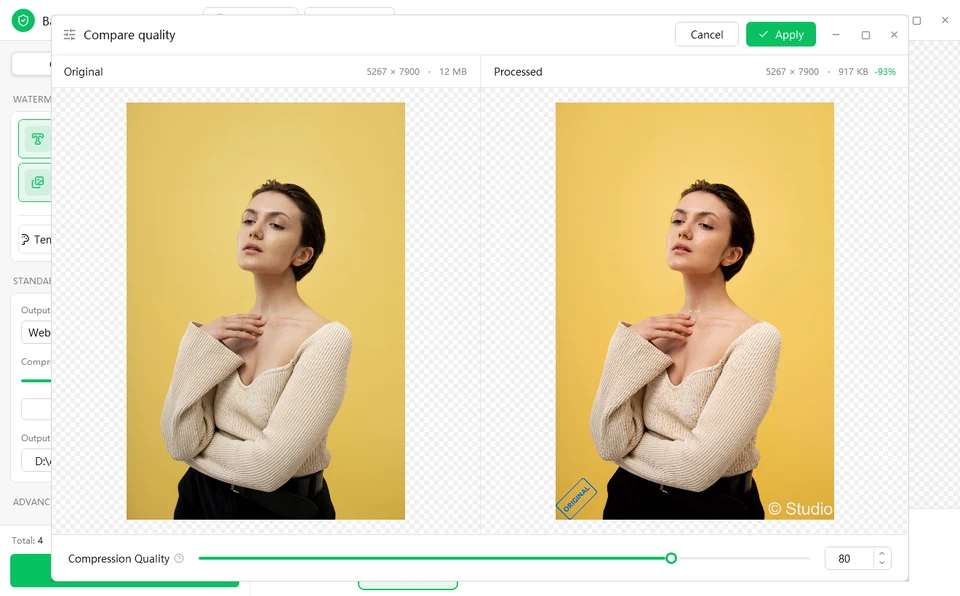Click the Original panel label
The image size is (960, 596).
pos(83,72)
